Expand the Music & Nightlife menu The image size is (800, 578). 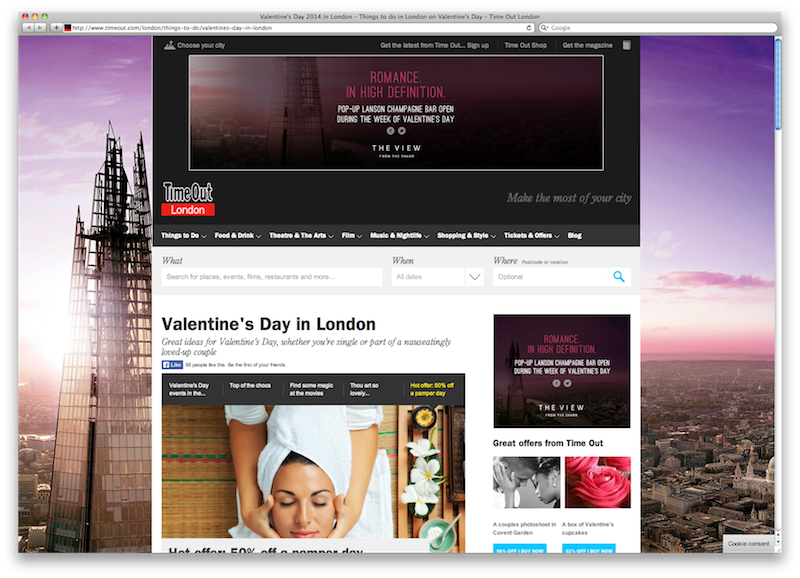pyautogui.click(x=399, y=235)
